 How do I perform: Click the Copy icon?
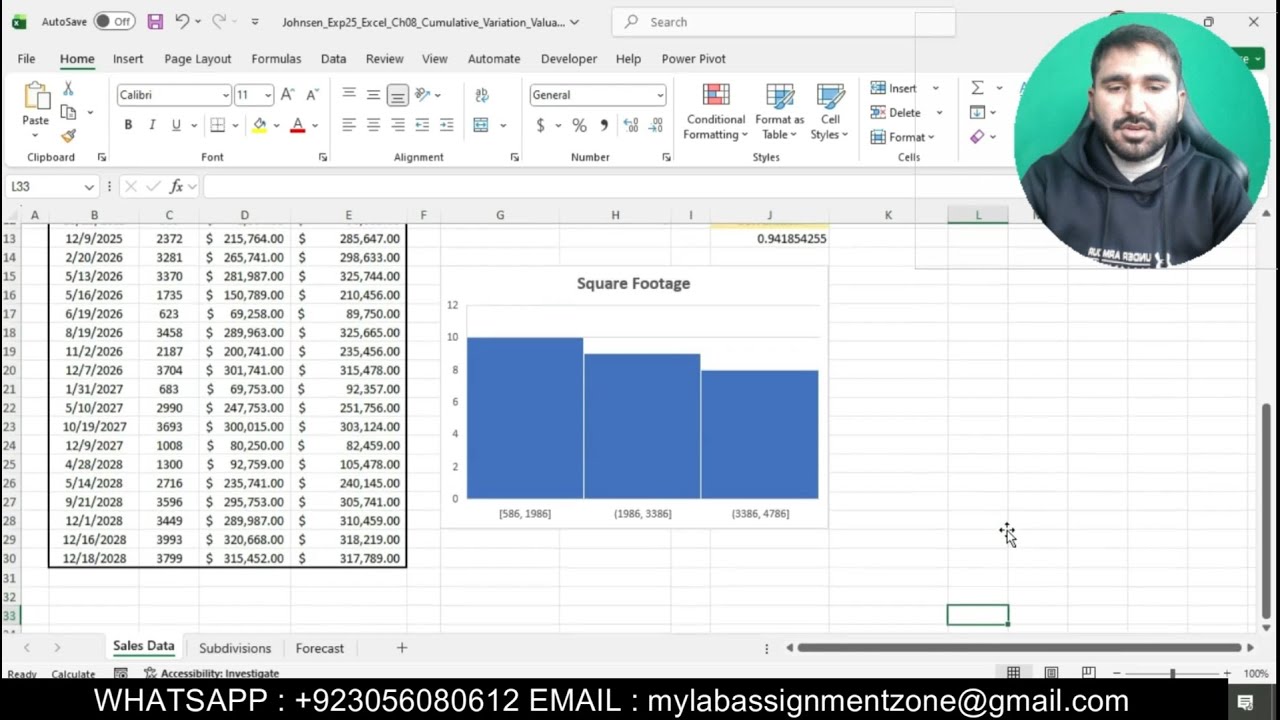(x=68, y=112)
